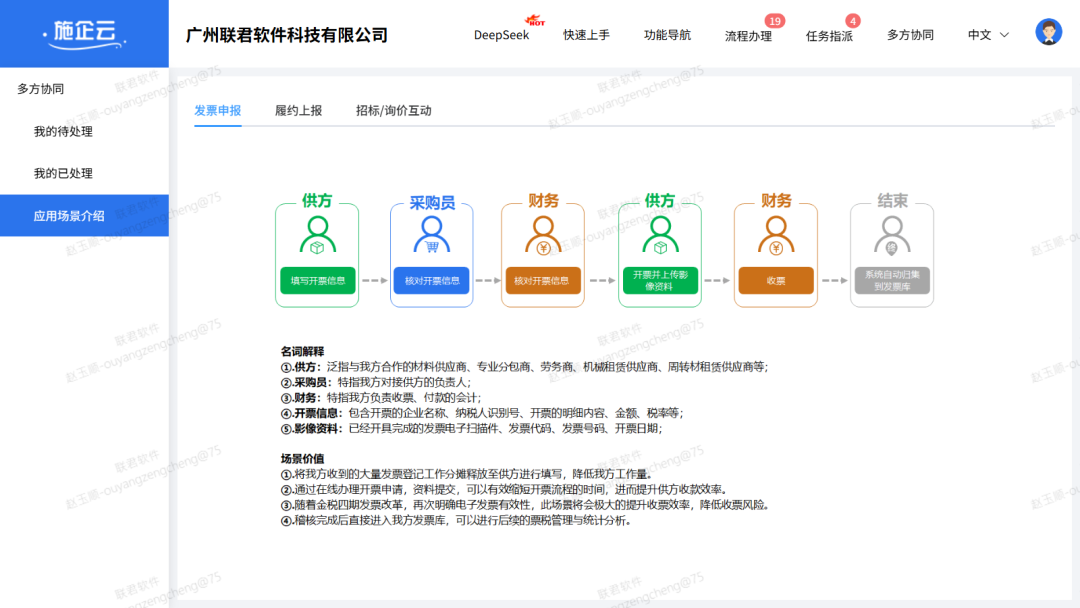This screenshot has width=1080, height=608.
Task: Click the 场景价值 heading
Action: [x=302, y=459]
